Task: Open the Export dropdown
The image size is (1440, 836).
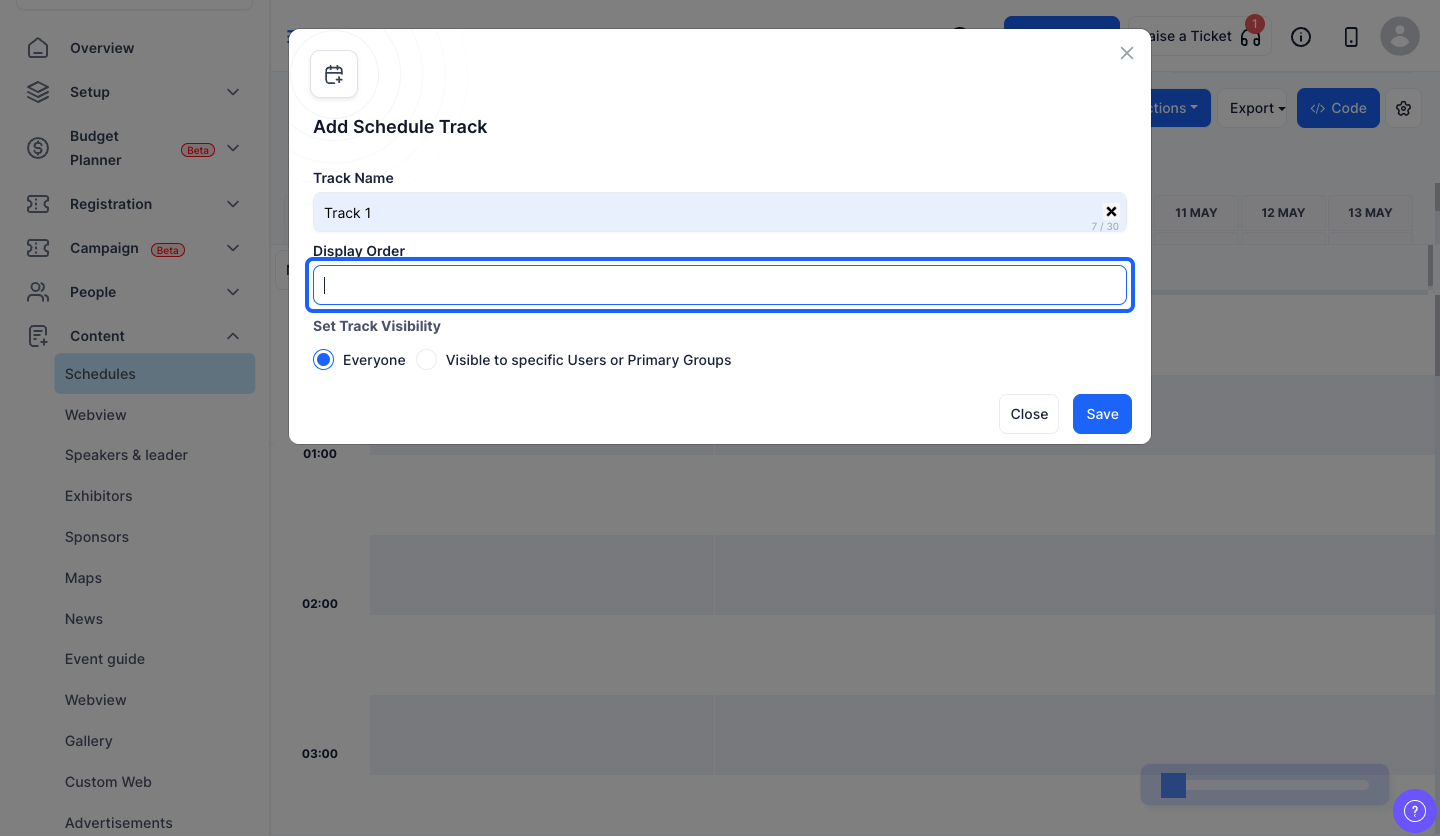Action: (1257, 108)
